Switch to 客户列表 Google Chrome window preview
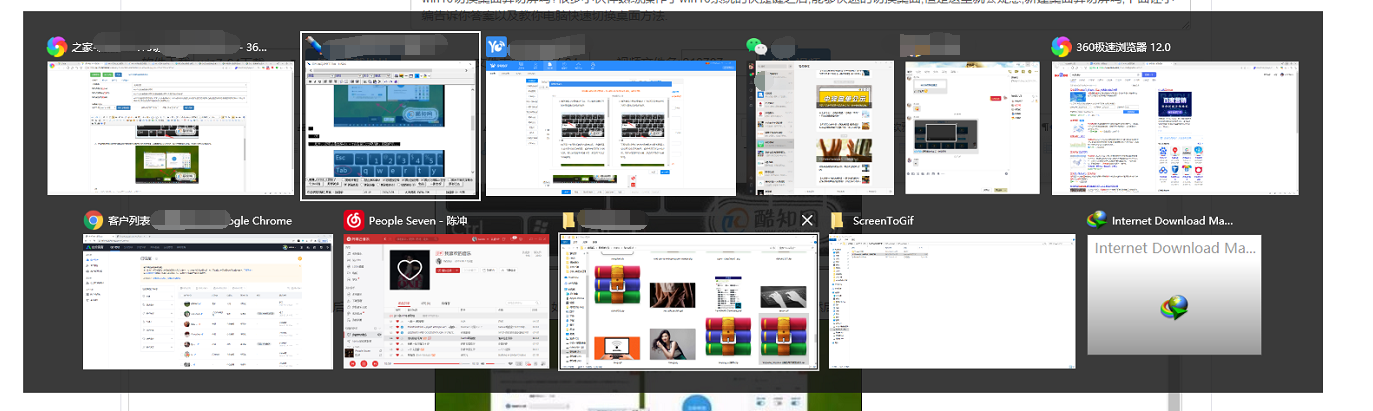Image resolution: width=1373 pixels, height=411 pixels. pos(208,300)
